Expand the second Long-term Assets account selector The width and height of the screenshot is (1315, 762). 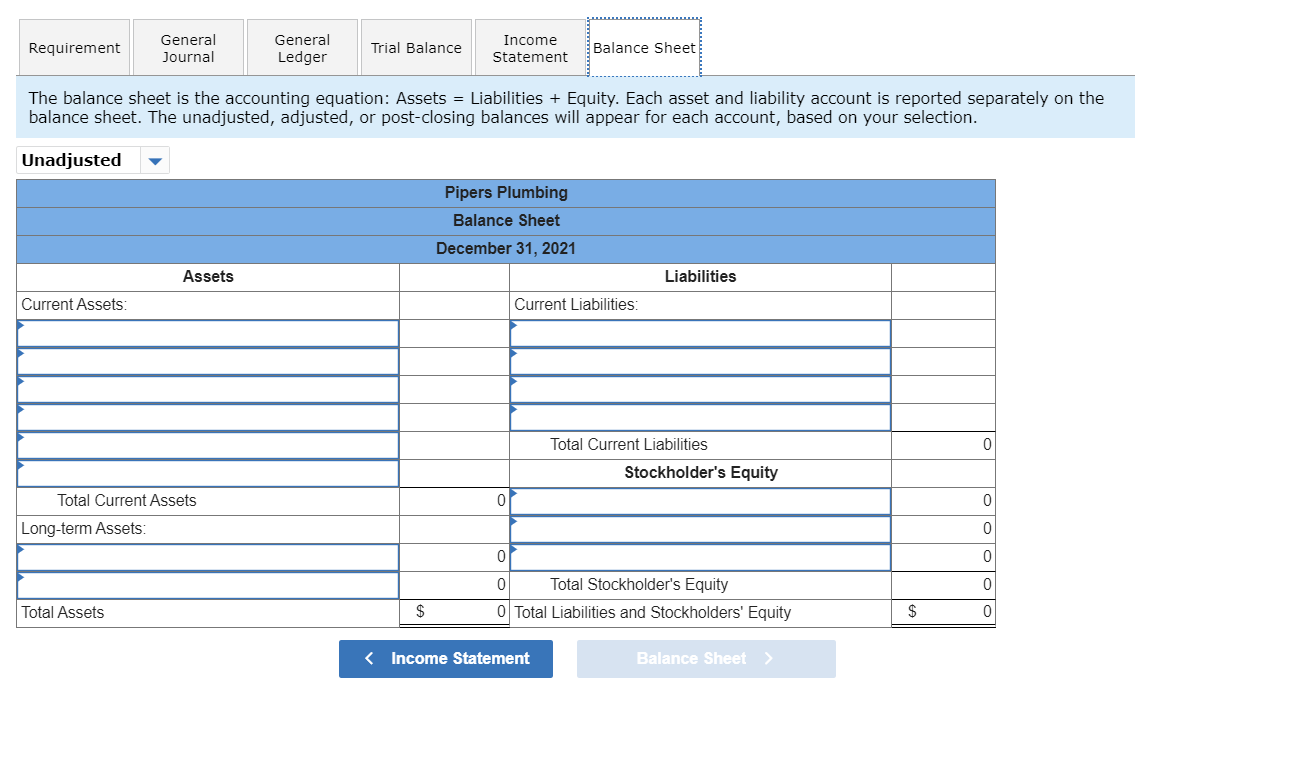[207, 584]
